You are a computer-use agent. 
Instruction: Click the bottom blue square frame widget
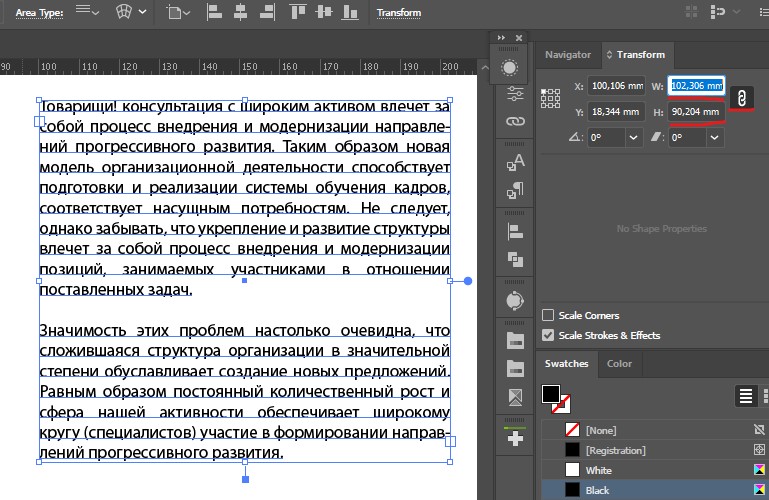pyautogui.click(x=245, y=479)
